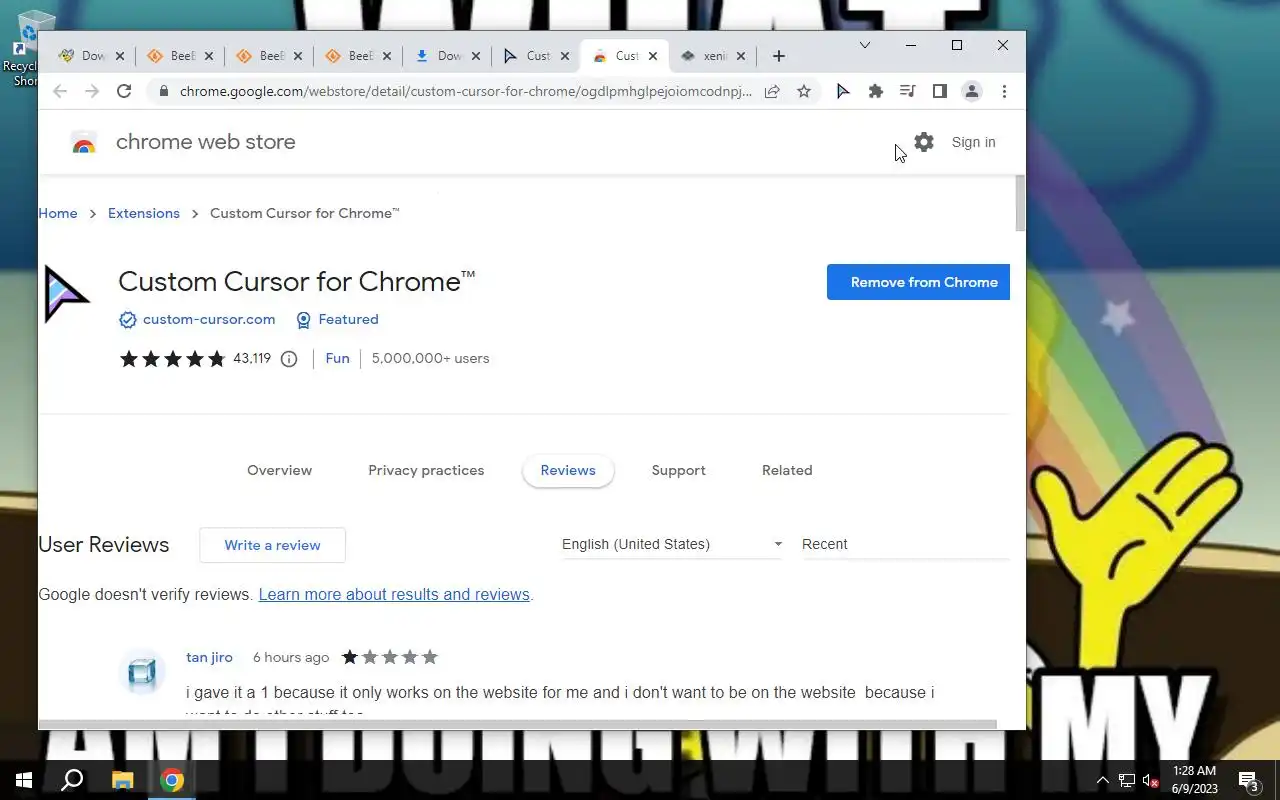Close the active Custom Cursor web store tab

(x=653, y=56)
